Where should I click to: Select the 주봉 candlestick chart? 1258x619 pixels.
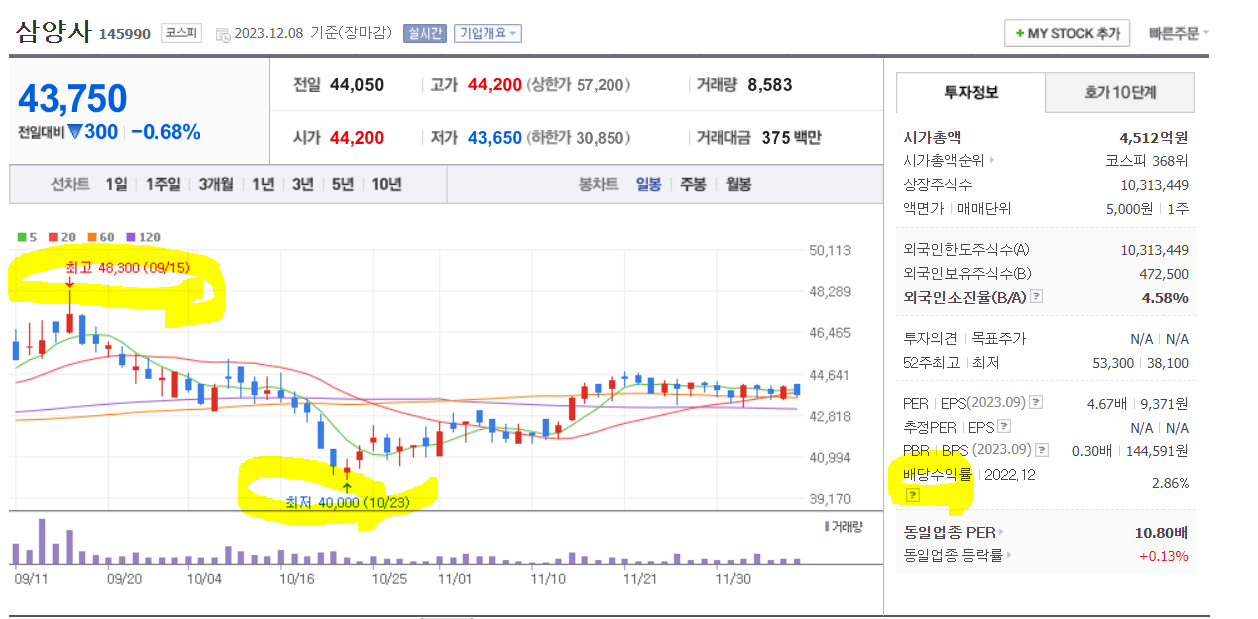693,184
